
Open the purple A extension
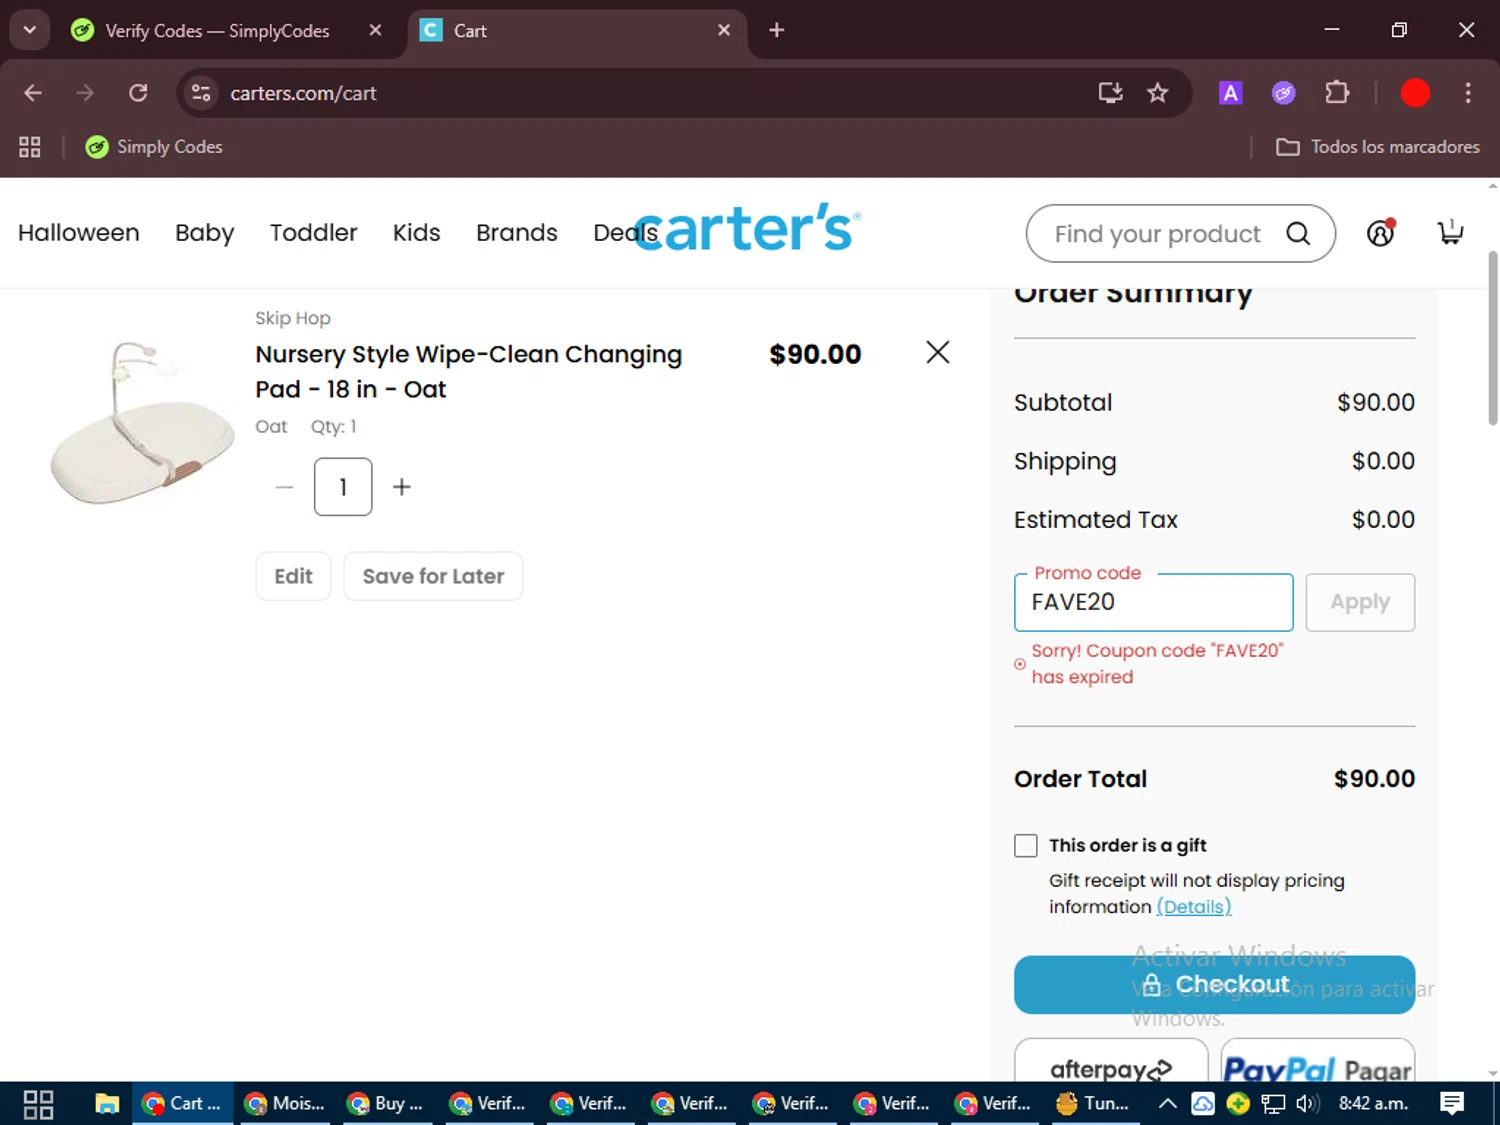click(1231, 93)
